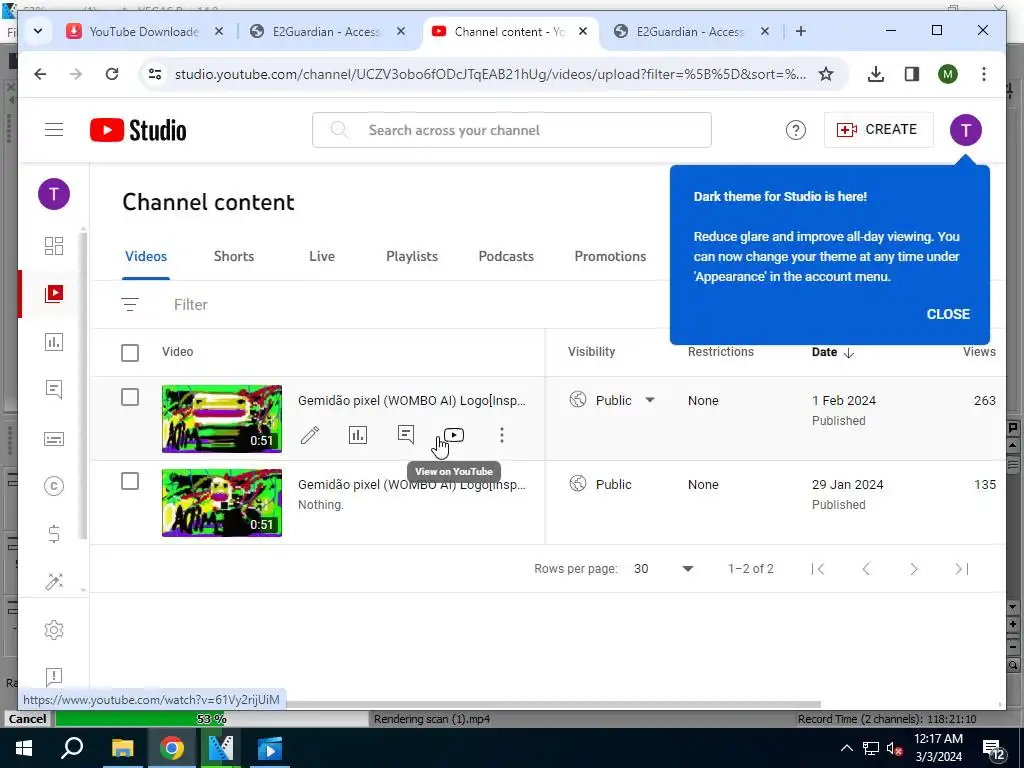This screenshot has width=1024, height=768.
Task: Go to last page of videos
Action: point(962,569)
